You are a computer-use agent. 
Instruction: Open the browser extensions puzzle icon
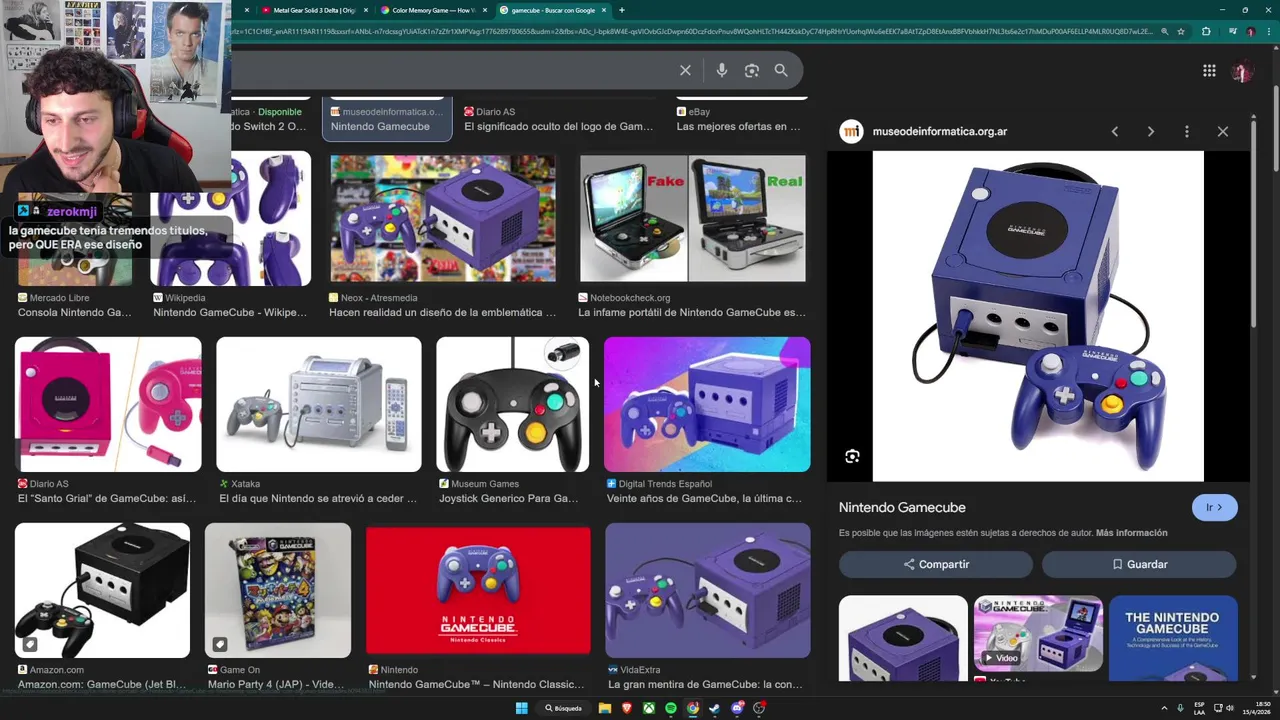click(1206, 32)
